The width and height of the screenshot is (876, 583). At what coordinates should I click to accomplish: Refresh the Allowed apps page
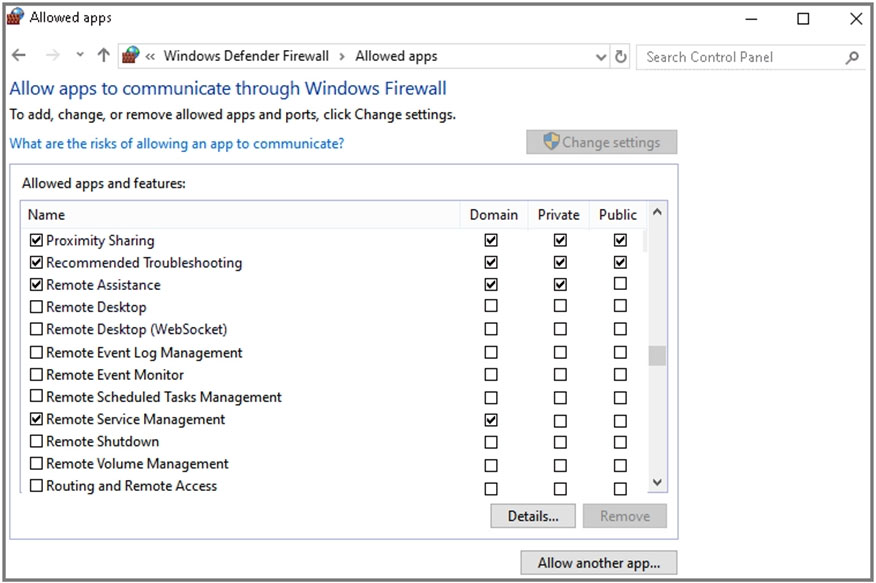(621, 57)
